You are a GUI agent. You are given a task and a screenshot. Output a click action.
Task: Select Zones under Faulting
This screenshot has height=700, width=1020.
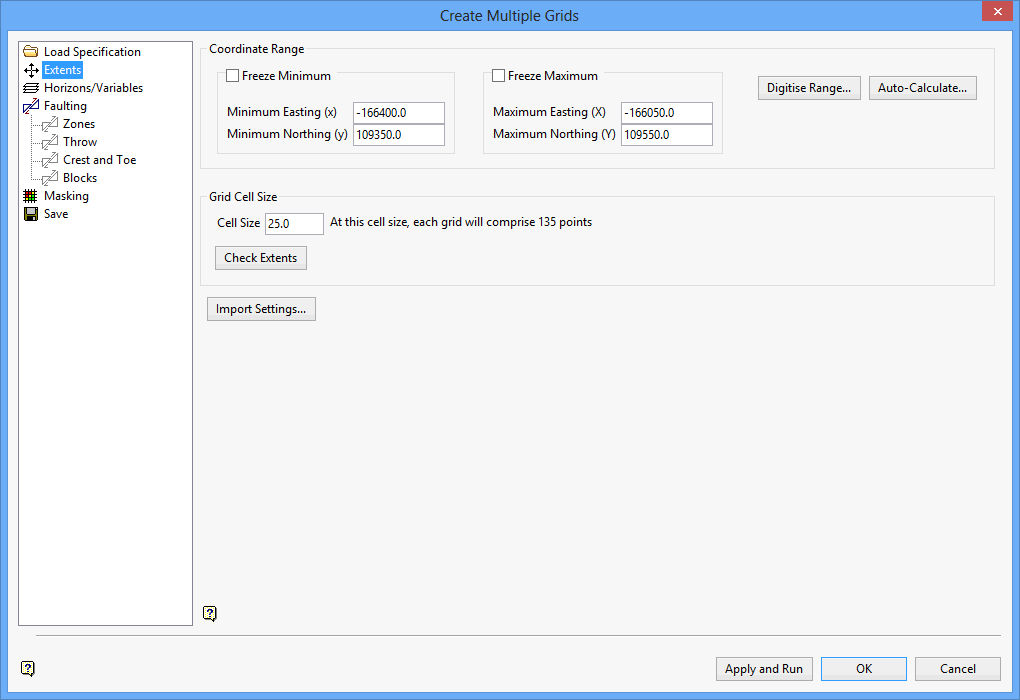click(x=79, y=124)
